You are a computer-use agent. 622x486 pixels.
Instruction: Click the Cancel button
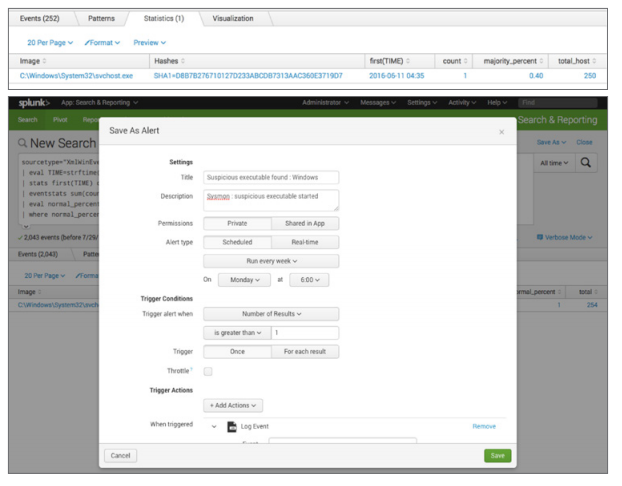(x=121, y=455)
